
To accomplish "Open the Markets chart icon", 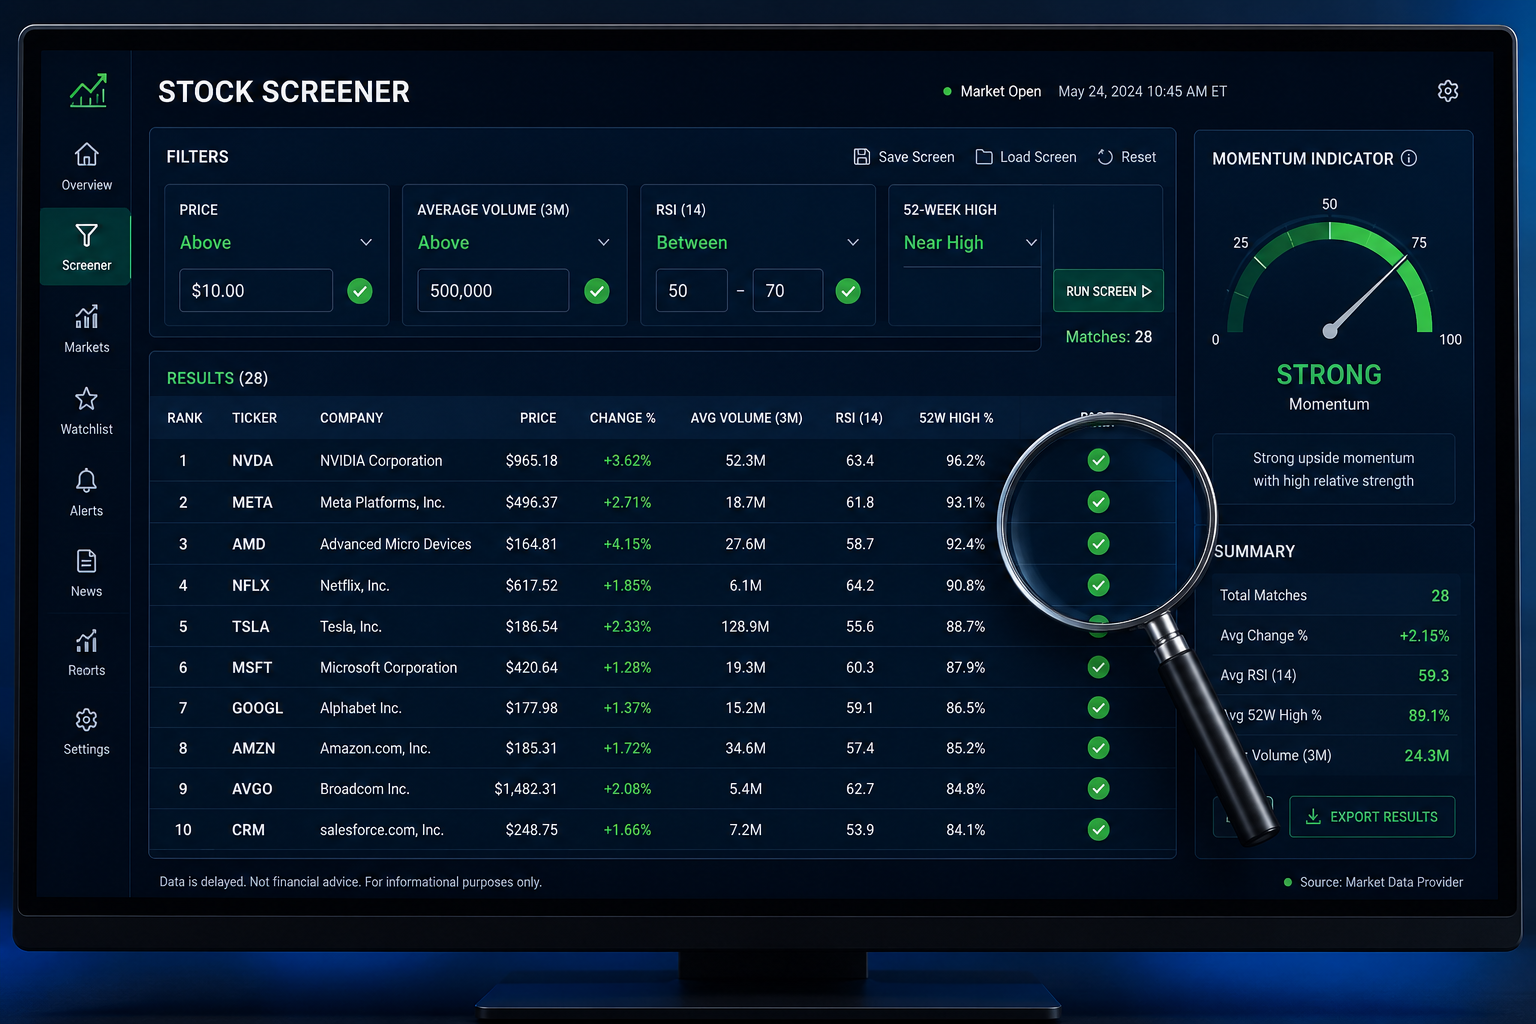I will click(x=87, y=317).
